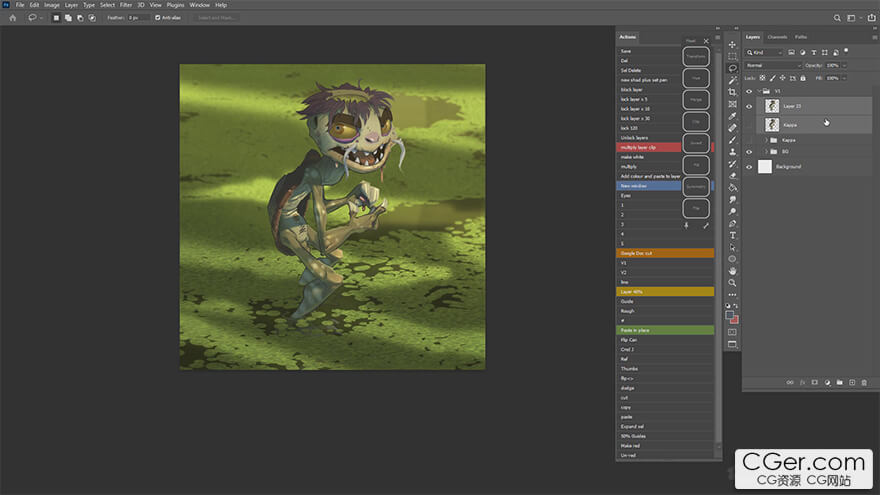Image resolution: width=880 pixels, height=495 pixels.
Task: Select the Rectangular Marquee tool
Action: point(732,56)
